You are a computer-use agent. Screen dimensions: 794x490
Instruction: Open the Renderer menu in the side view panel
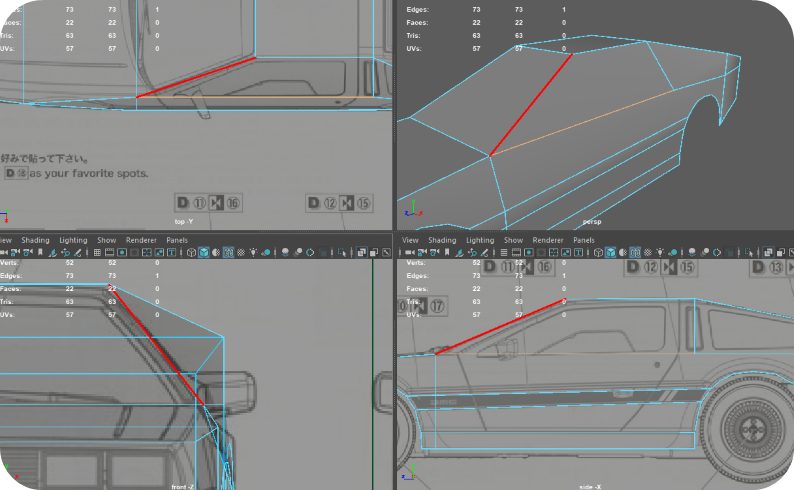click(547, 240)
